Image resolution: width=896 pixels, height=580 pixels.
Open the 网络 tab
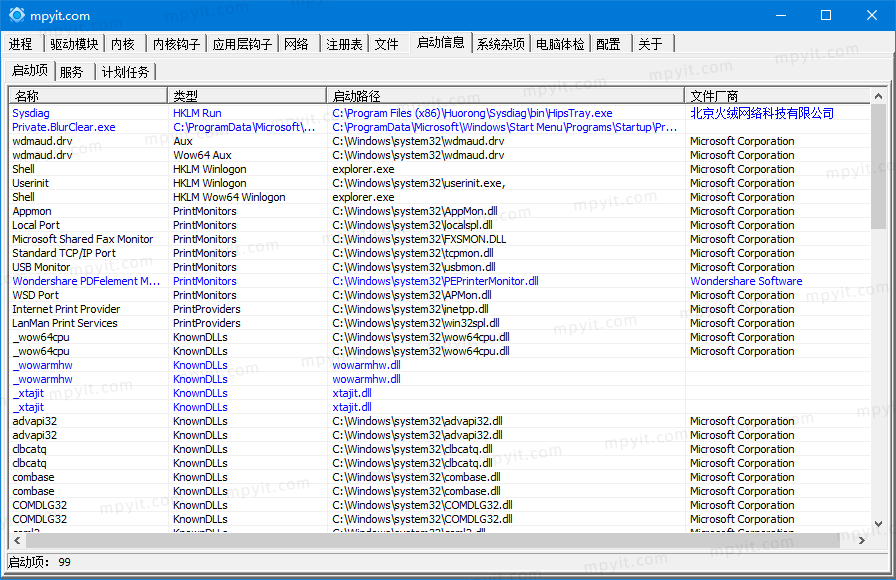pyautogui.click(x=297, y=44)
